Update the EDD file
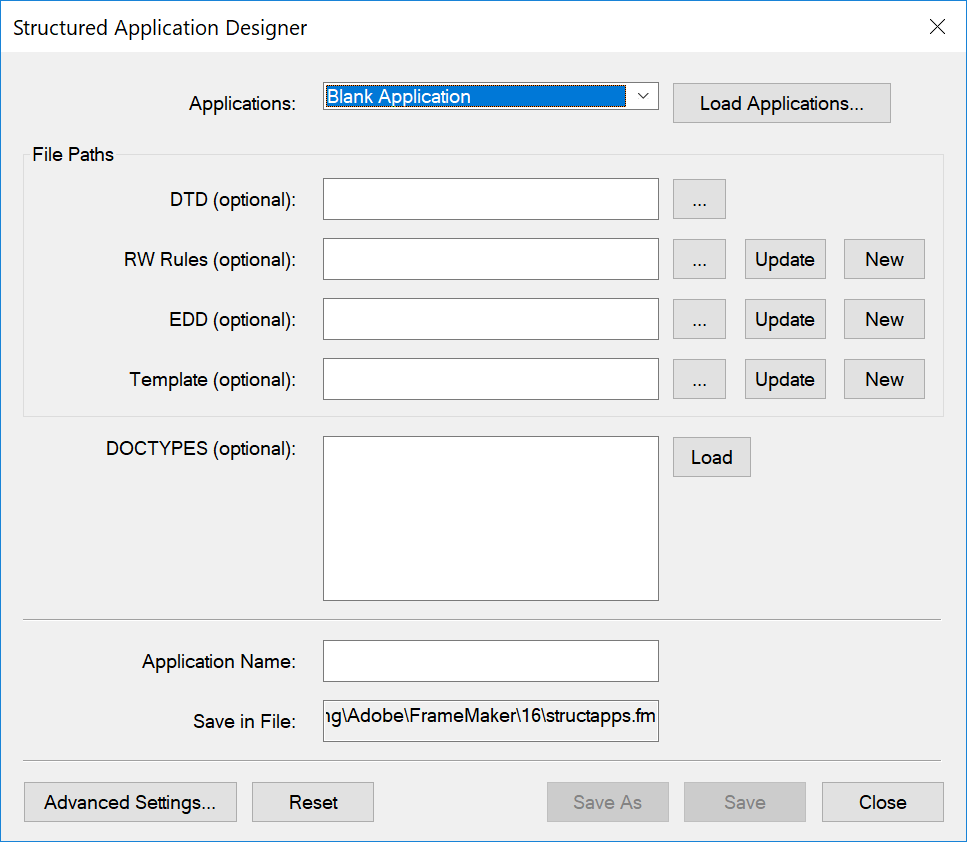 (x=784, y=319)
